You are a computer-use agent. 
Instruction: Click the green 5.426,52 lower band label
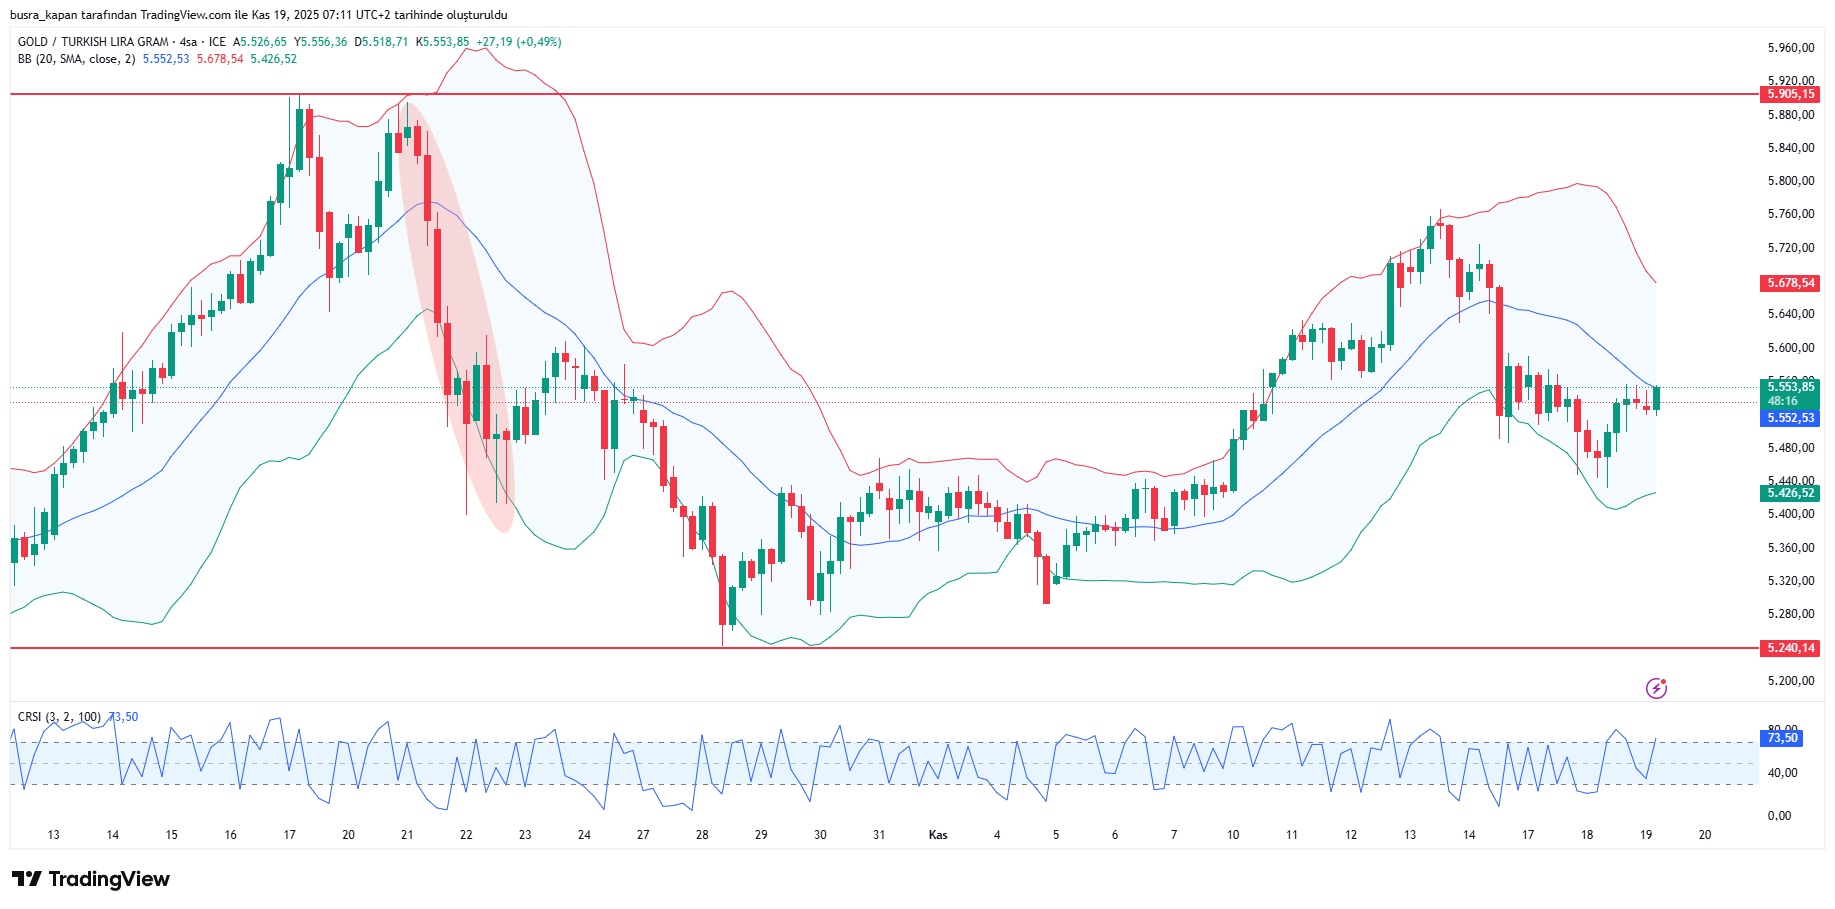pos(1790,493)
